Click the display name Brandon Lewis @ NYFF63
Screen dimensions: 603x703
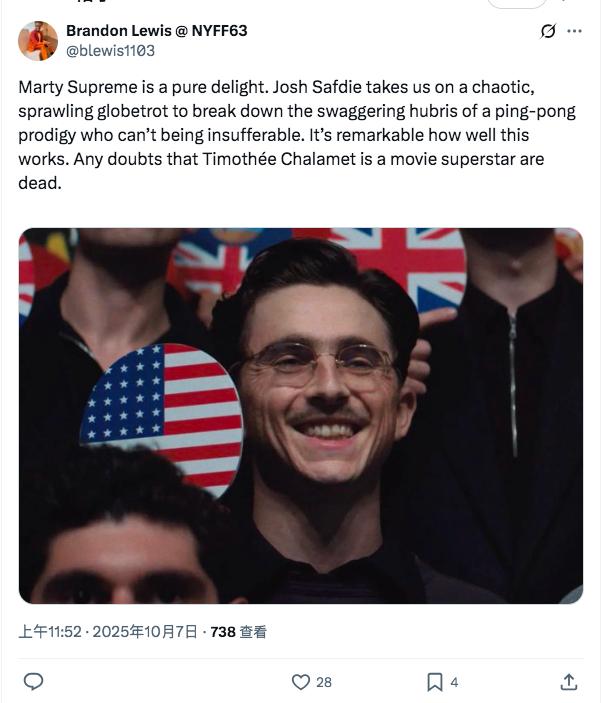point(156,31)
